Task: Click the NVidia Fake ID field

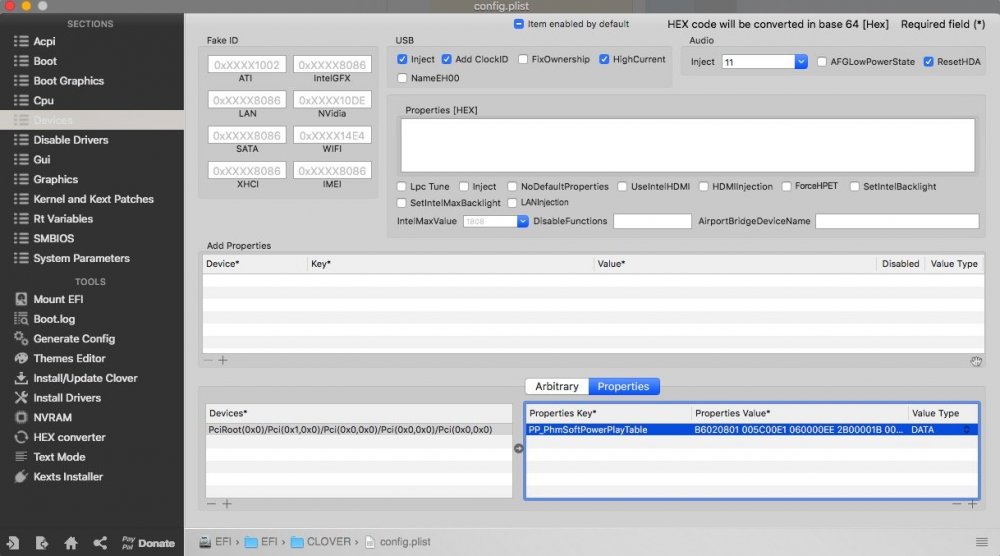Action: coord(332,100)
